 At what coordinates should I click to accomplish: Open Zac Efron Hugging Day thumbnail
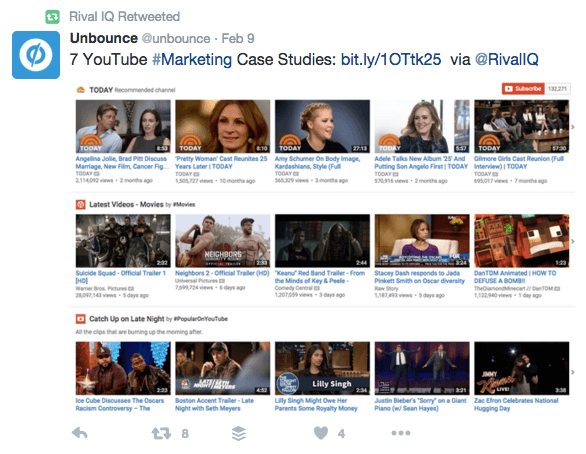[x=522, y=368]
